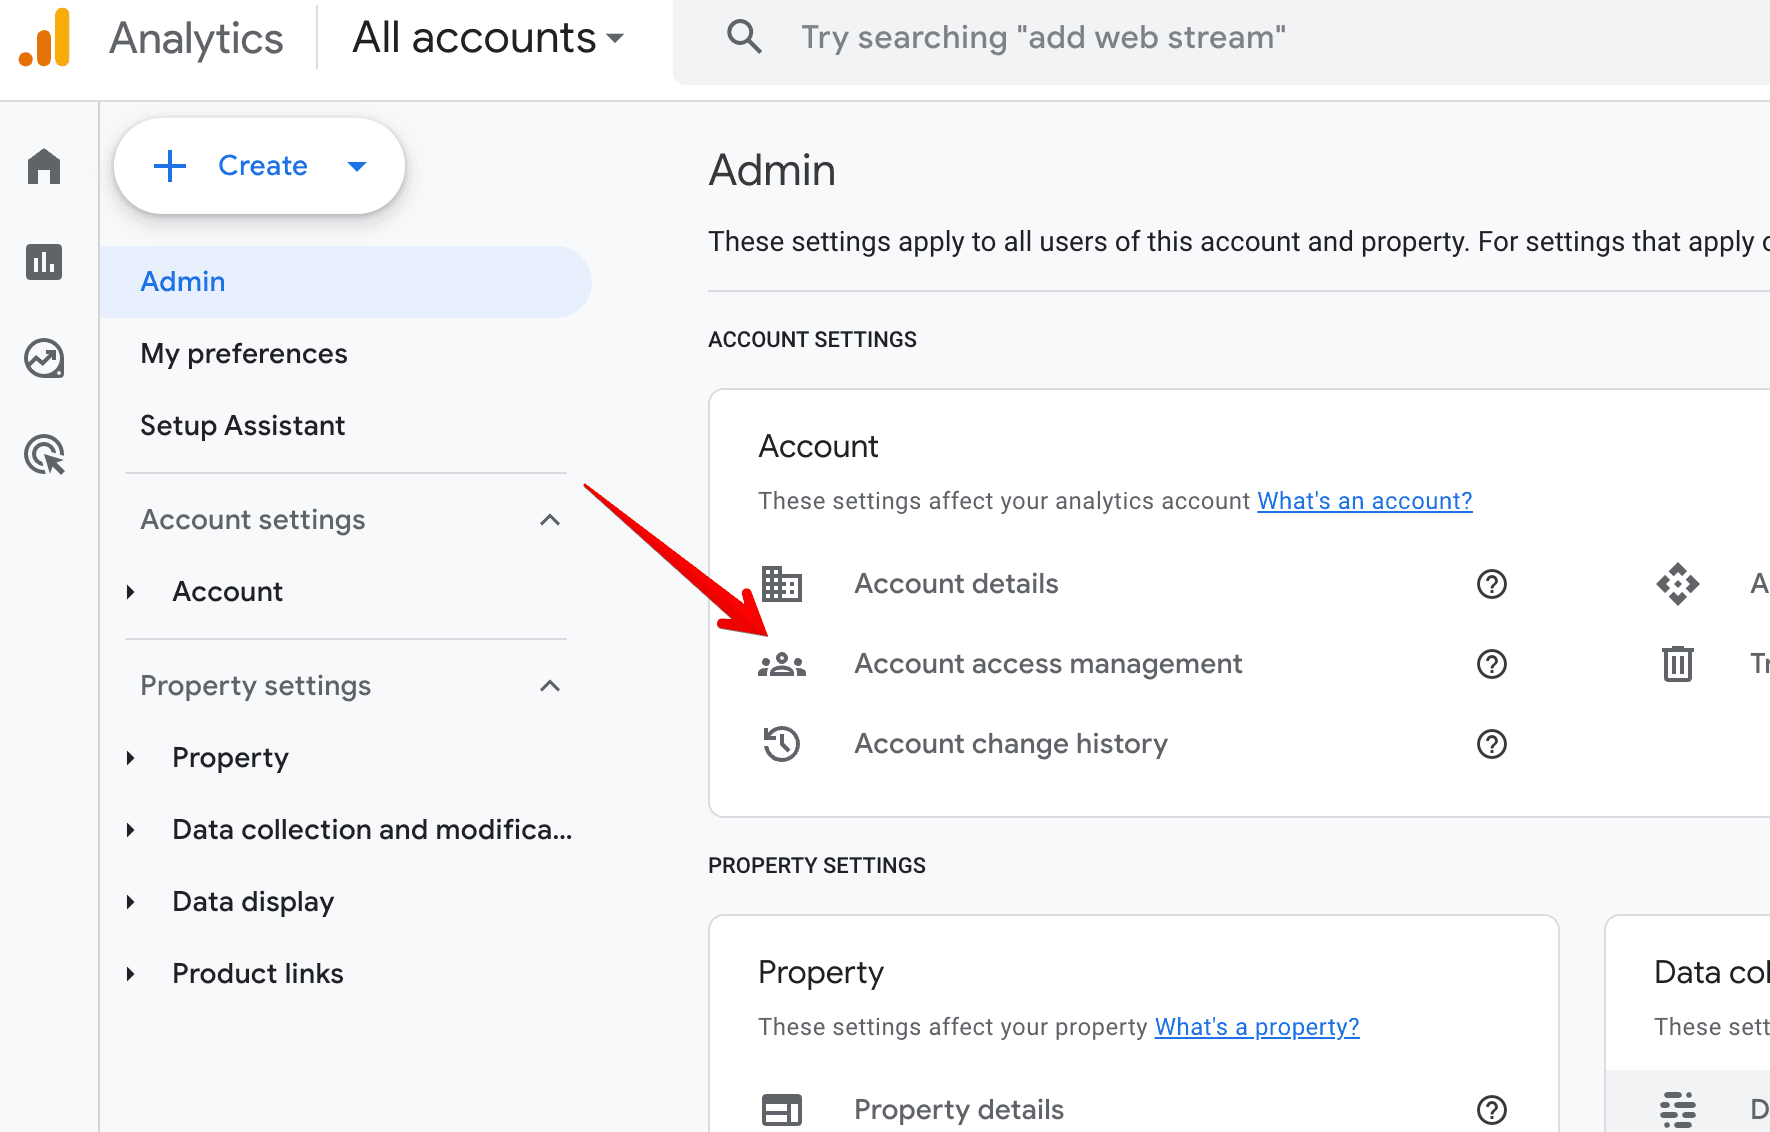Click the diamond-shaped icon beside Account details
This screenshot has height=1132, width=1770.
[1678, 584]
